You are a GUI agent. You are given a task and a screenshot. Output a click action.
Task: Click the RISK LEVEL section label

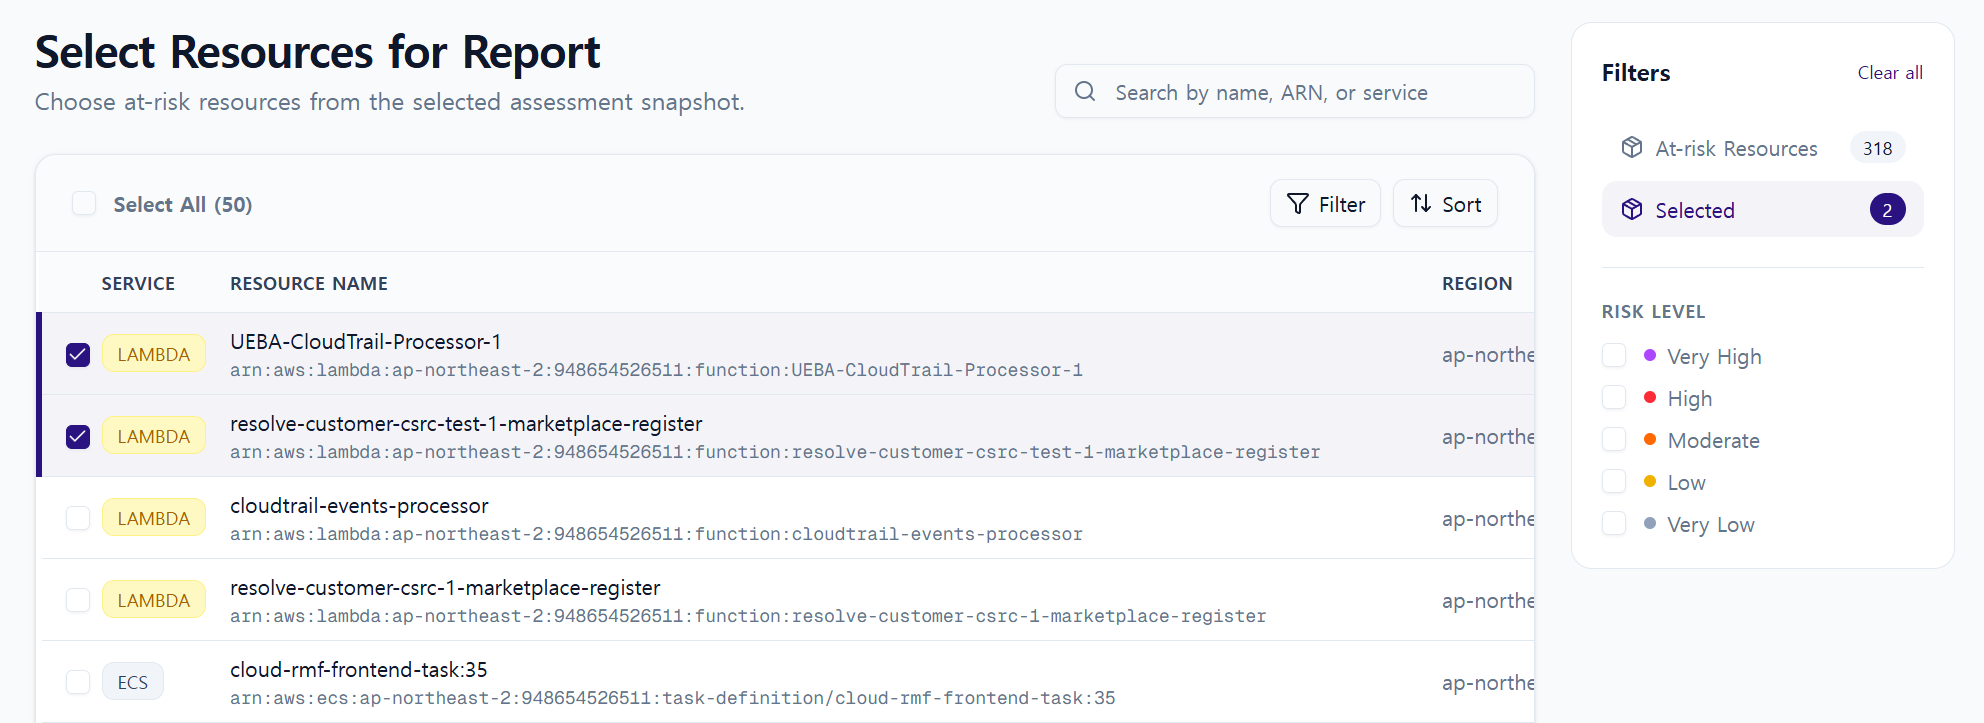point(1653,312)
